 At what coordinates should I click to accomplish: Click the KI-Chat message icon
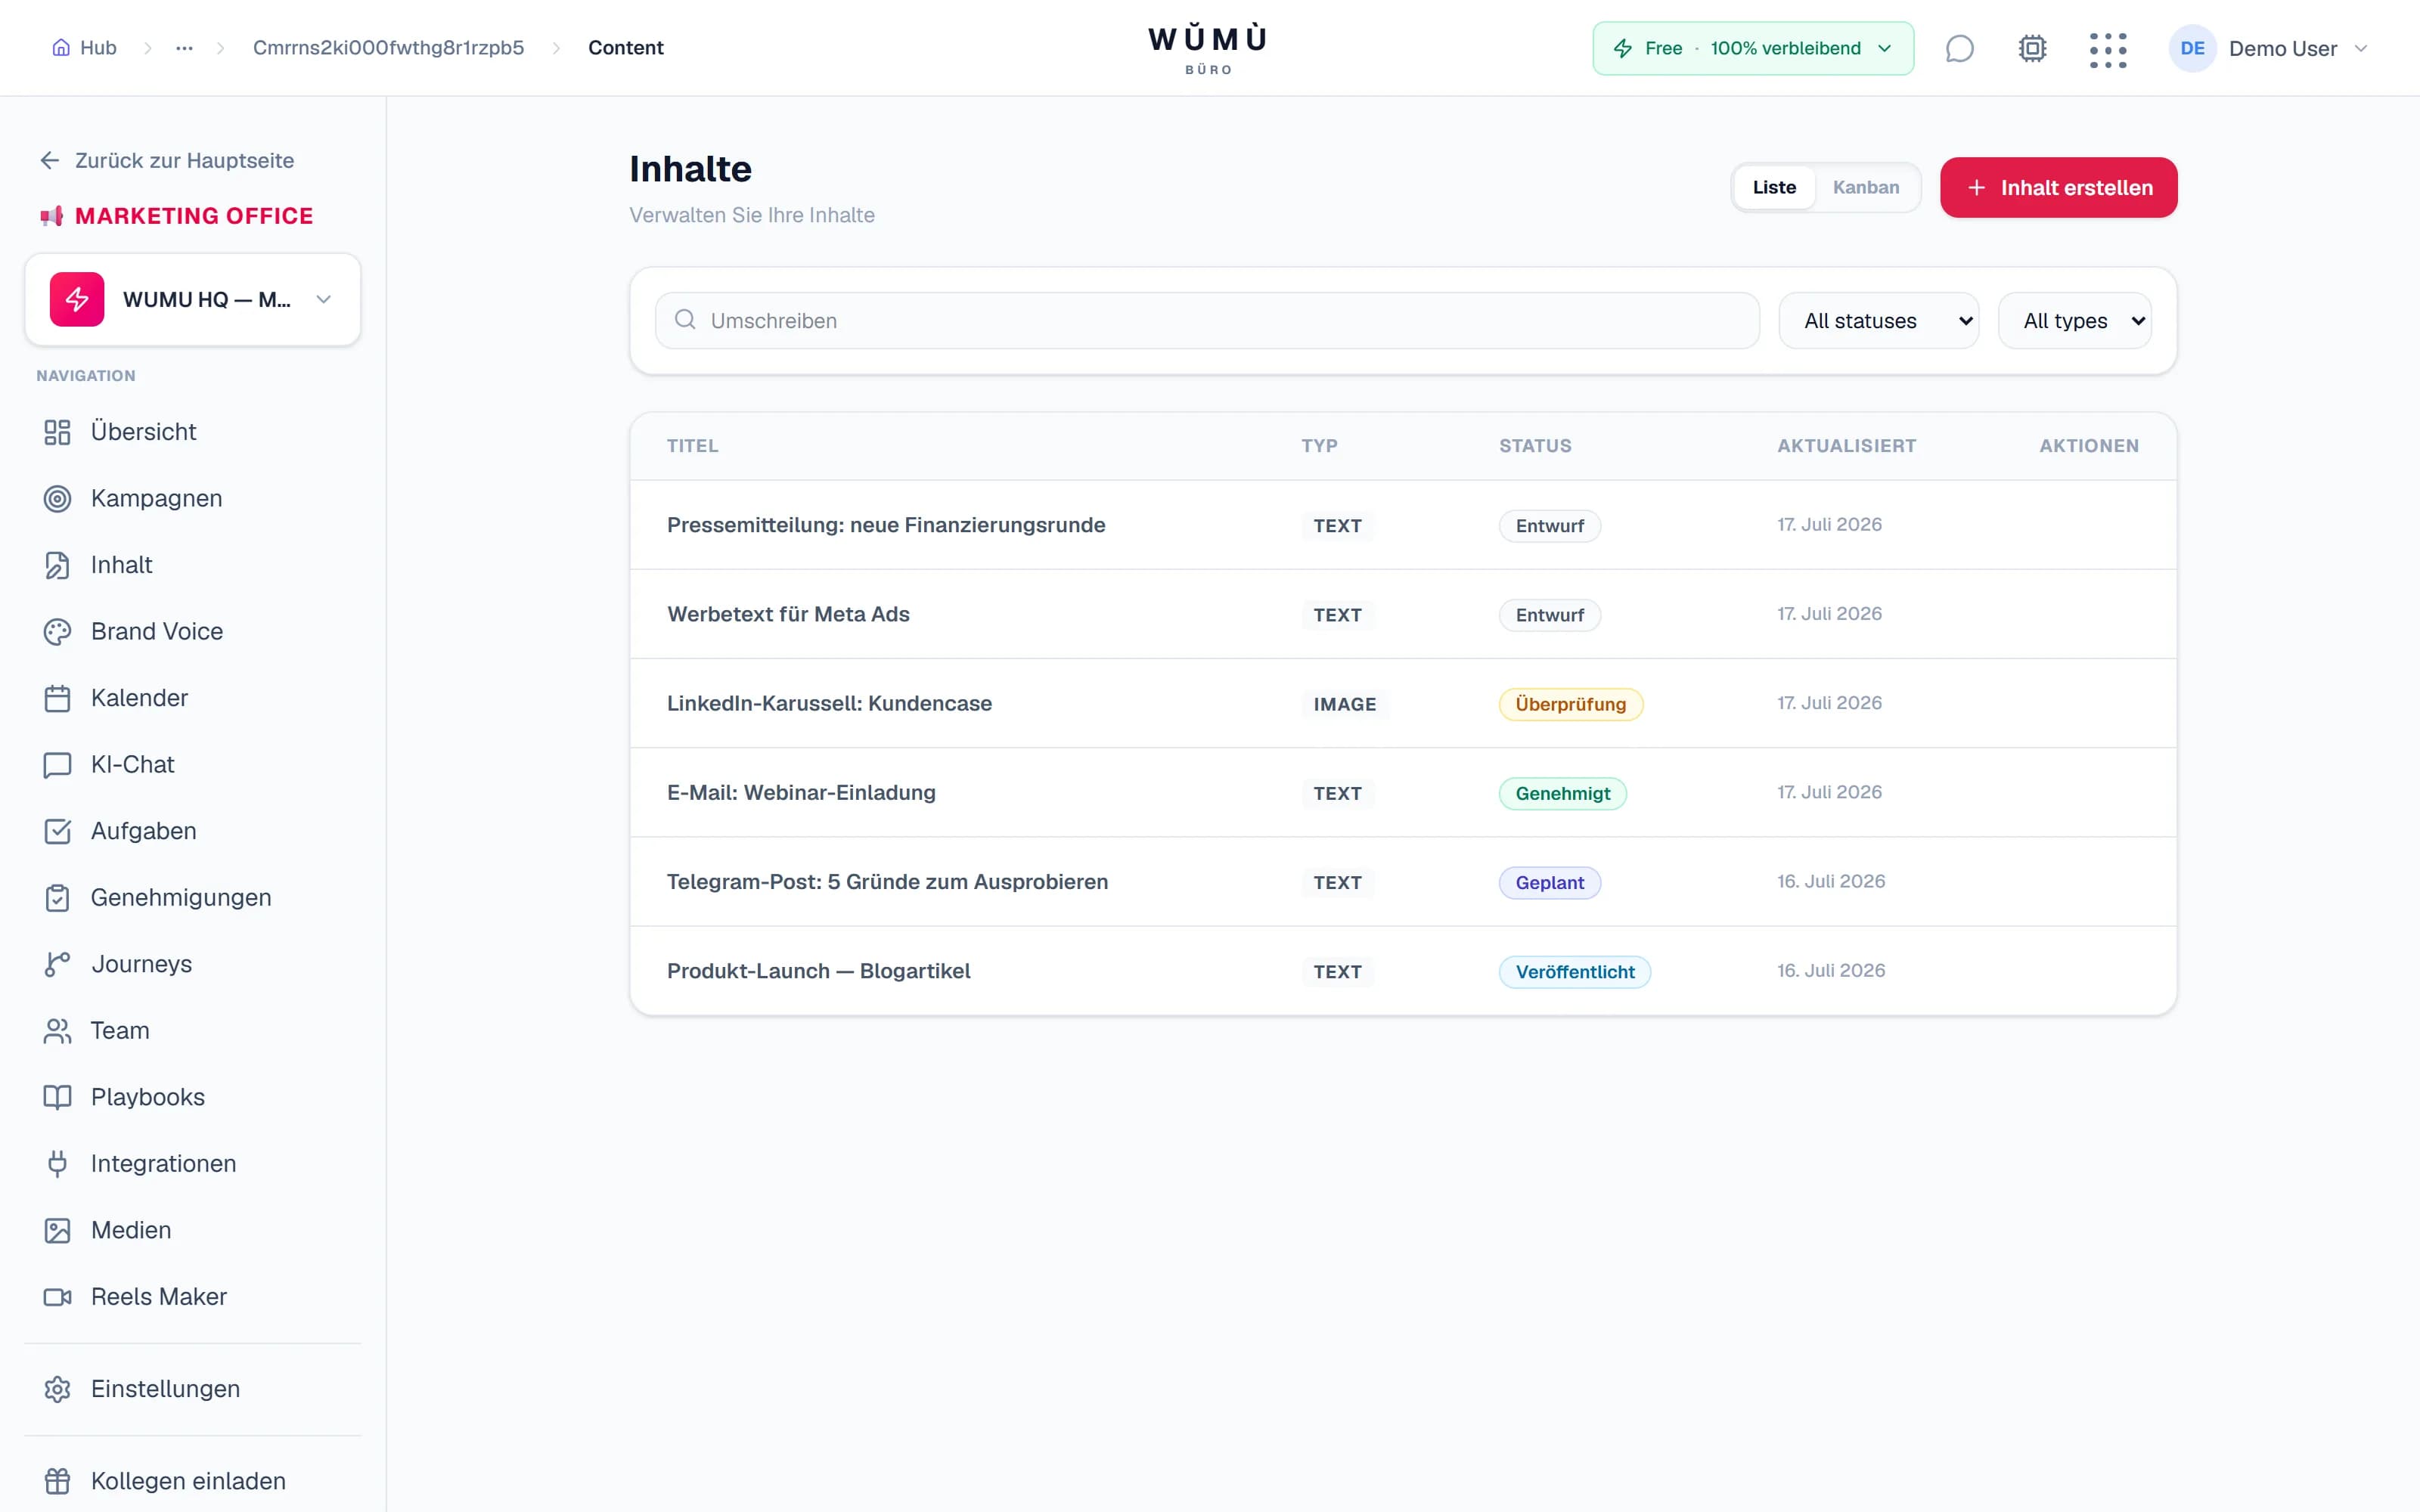[x=57, y=765]
